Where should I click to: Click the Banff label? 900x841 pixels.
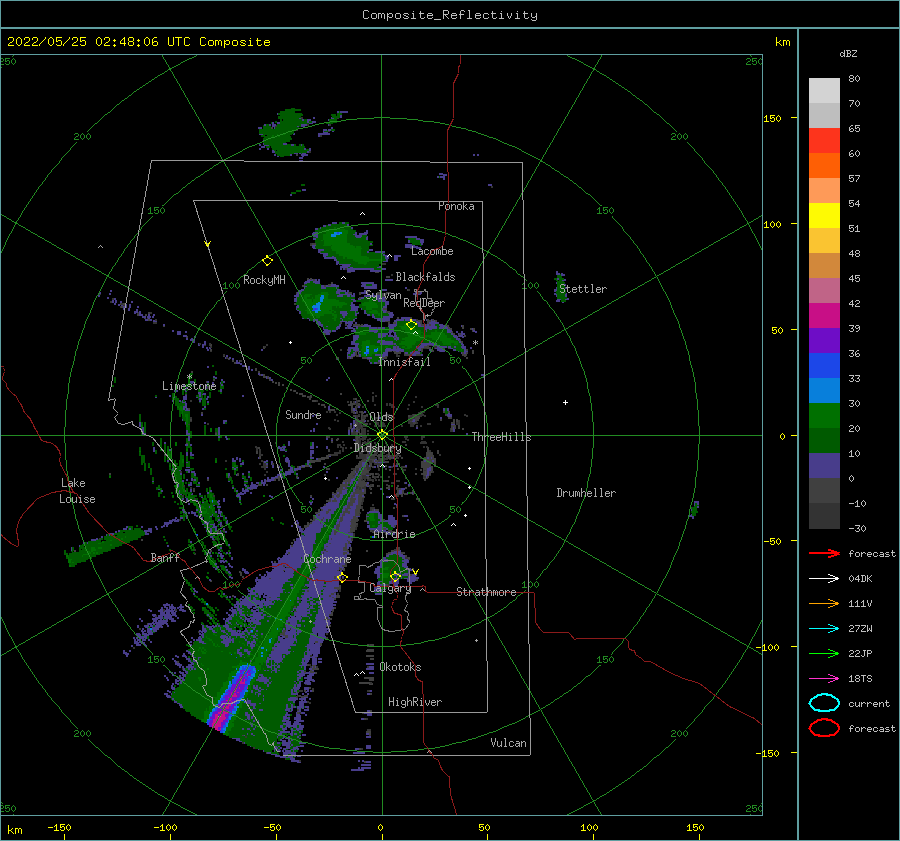click(x=165, y=558)
